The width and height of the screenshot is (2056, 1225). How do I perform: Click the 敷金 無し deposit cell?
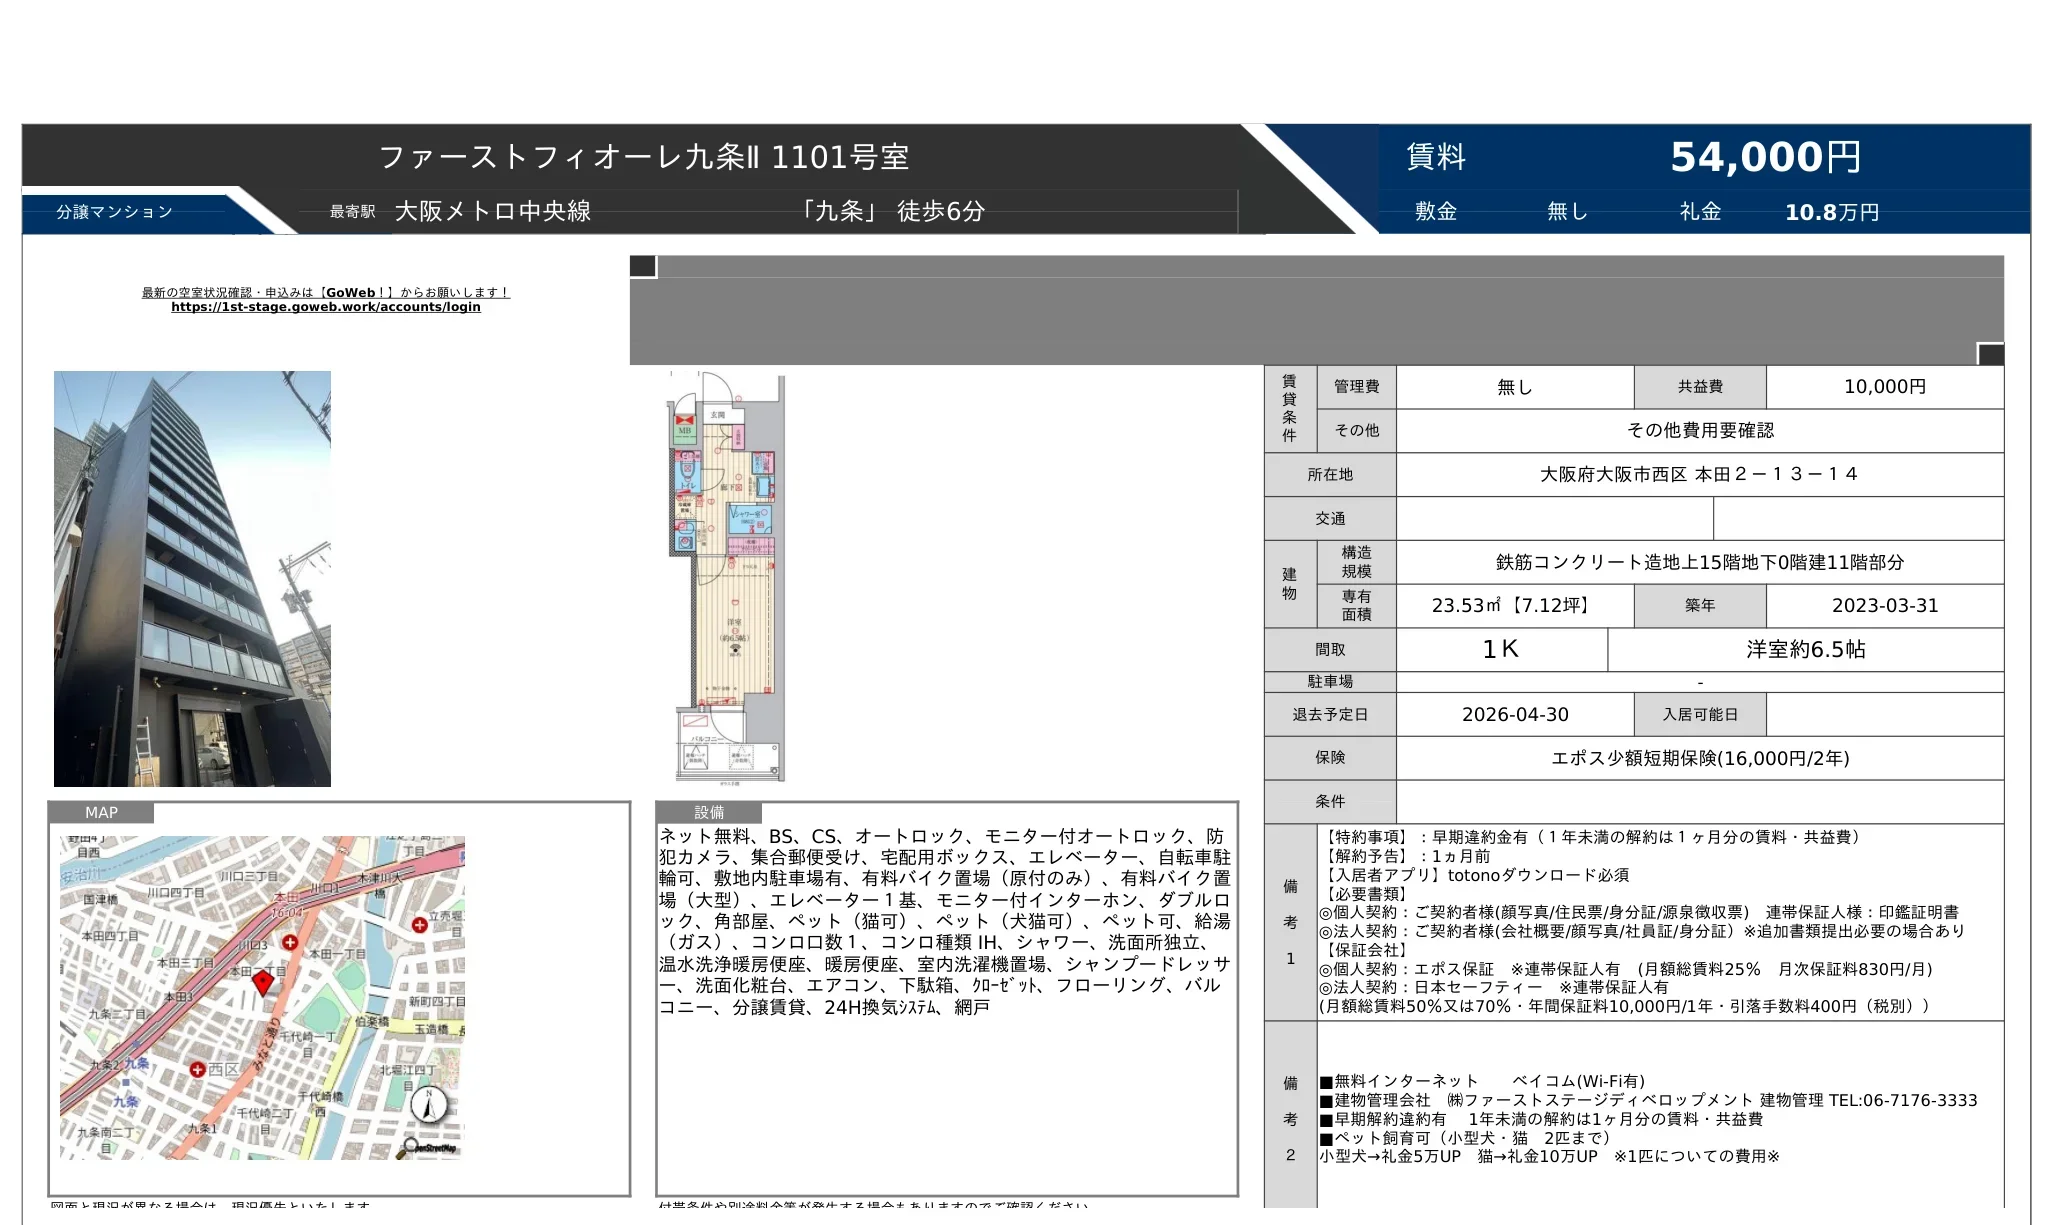point(1500,212)
